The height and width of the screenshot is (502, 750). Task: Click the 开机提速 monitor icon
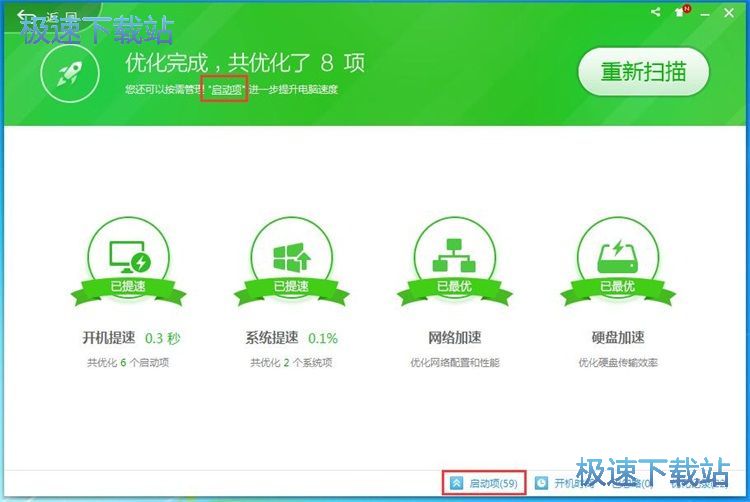pyautogui.click(x=129, y=257)
